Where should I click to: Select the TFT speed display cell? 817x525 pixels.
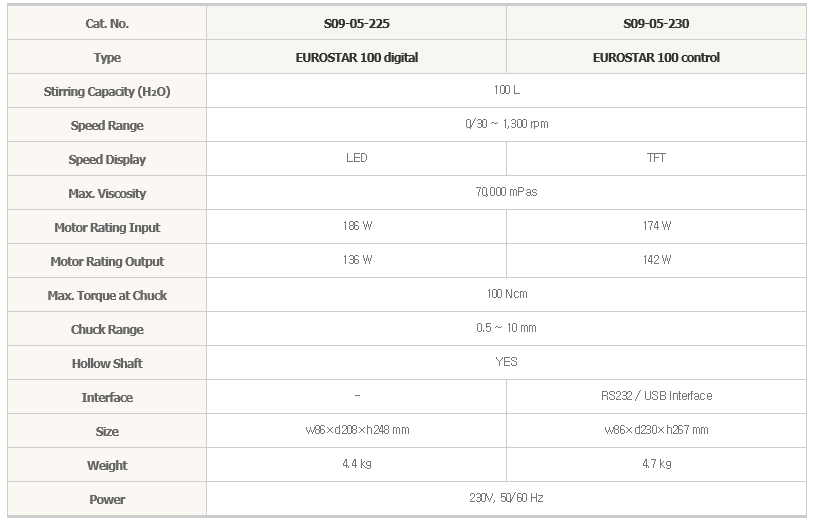point(656,158)
